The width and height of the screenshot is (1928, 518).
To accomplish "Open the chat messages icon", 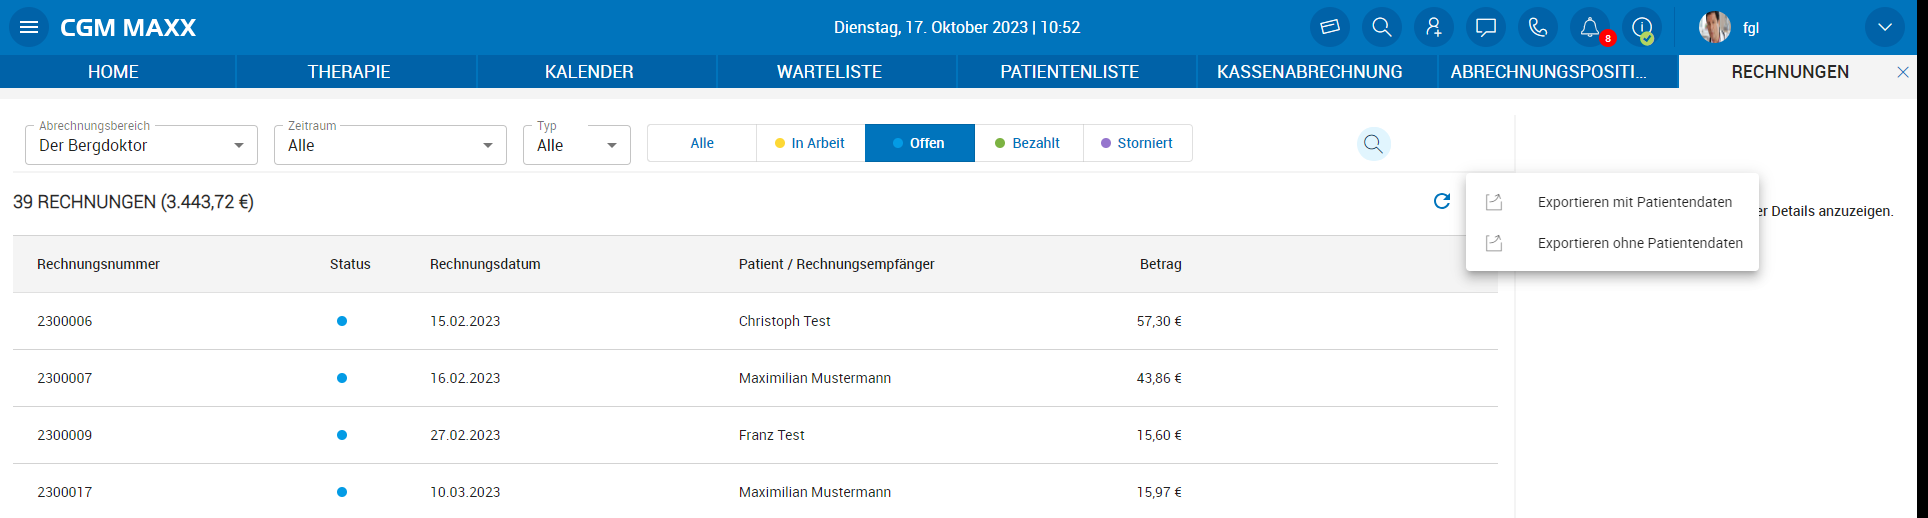I will (x=1486, y=27).
